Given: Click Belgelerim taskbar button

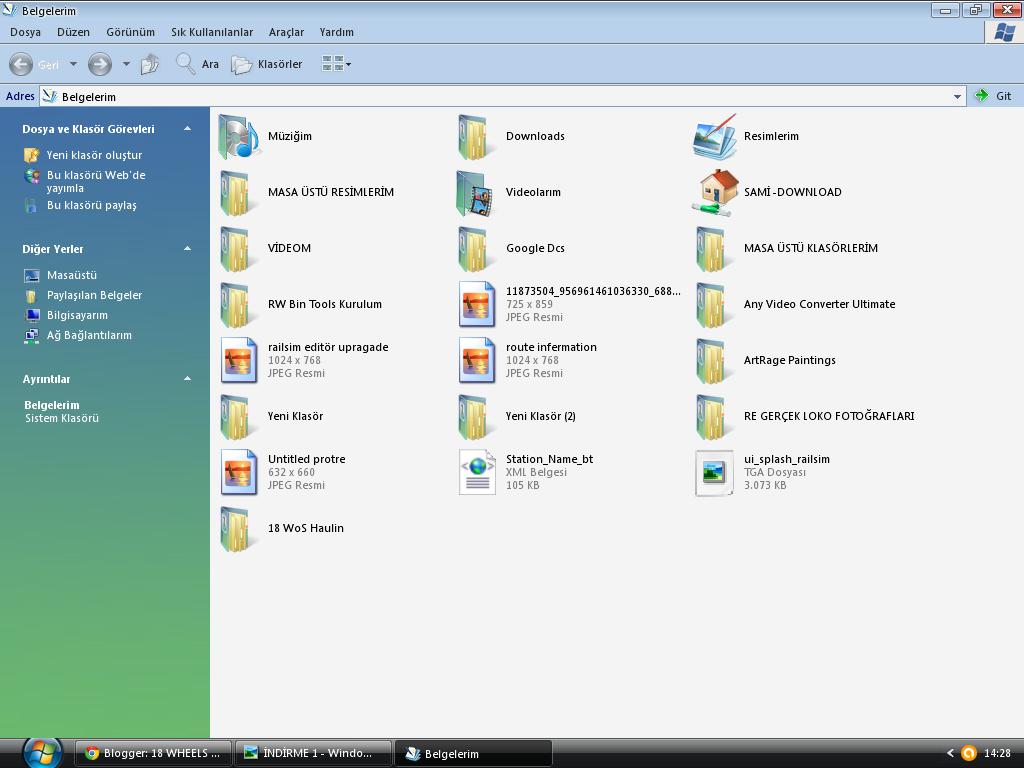Looking at the screenshot, I should (474, 753).
